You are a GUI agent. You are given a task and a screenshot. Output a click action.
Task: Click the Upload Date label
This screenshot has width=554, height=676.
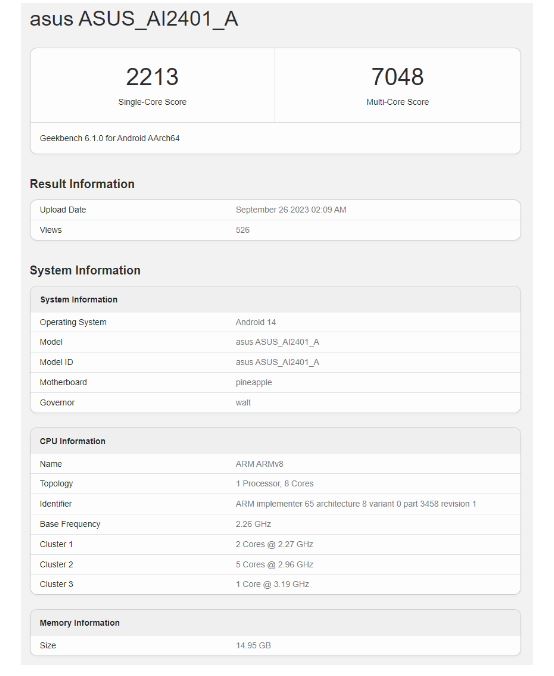(63, 210)
